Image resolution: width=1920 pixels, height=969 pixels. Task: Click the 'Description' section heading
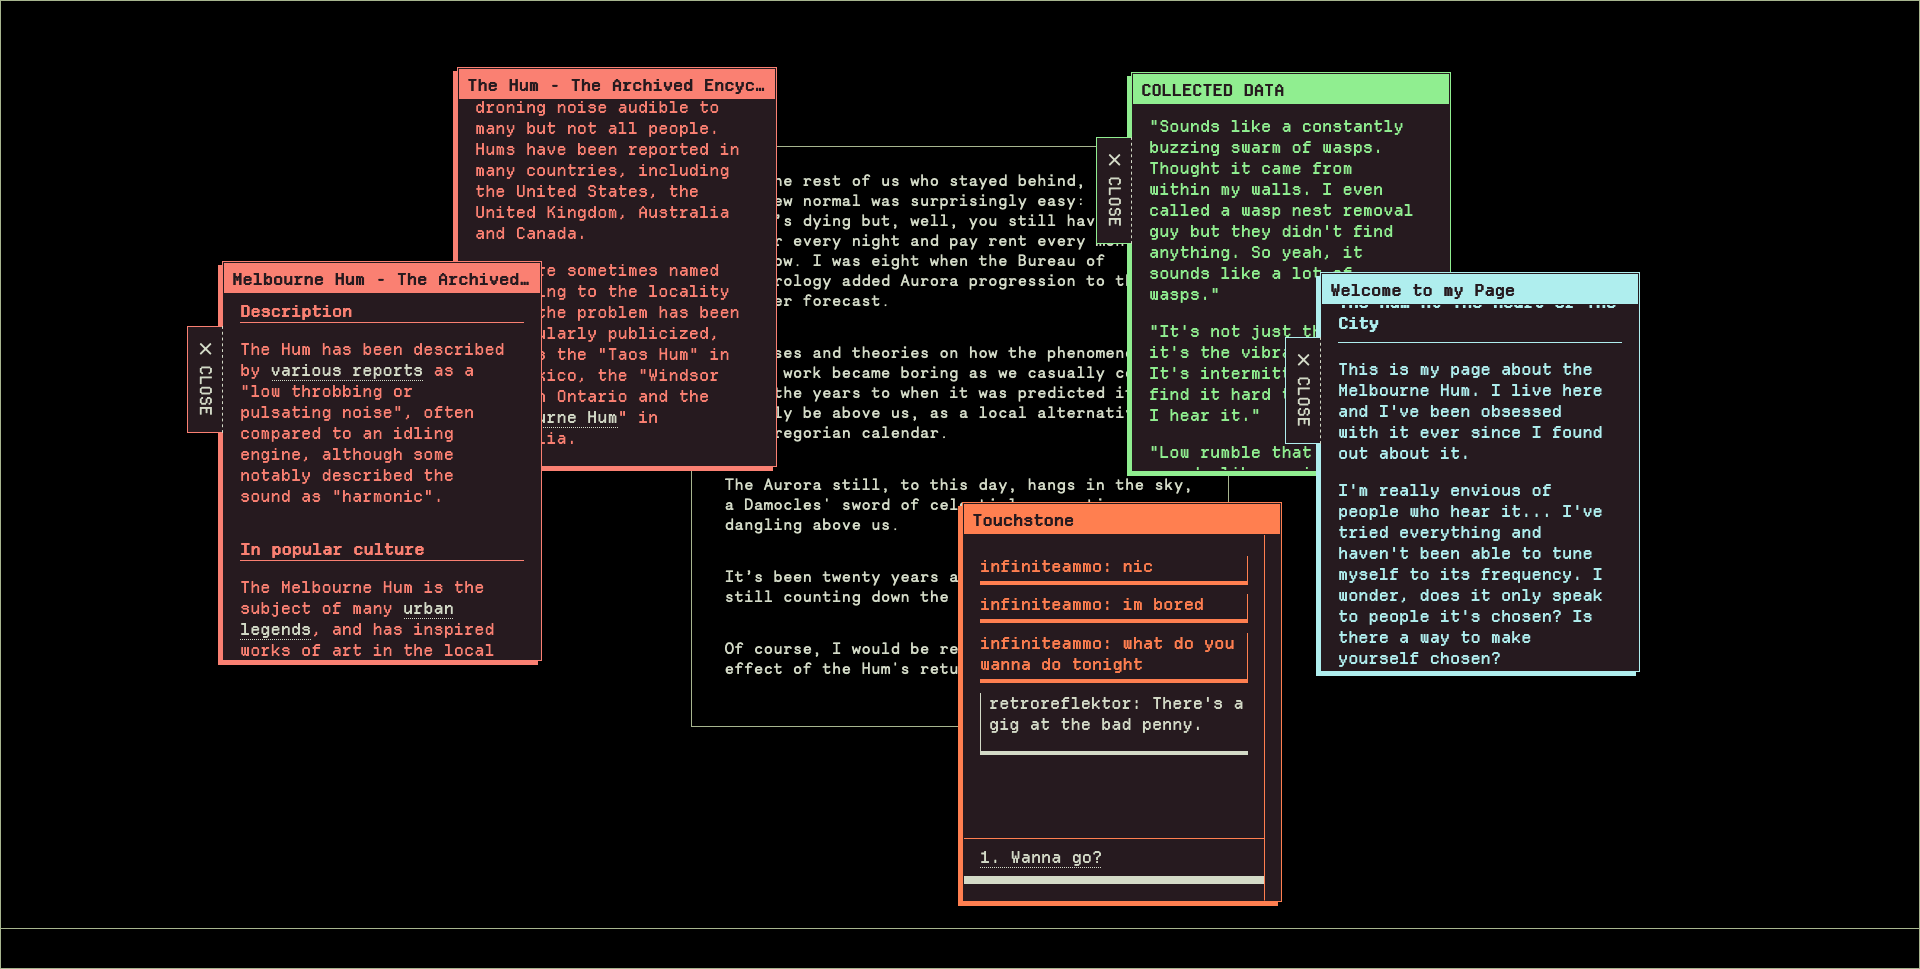click(x=296, y=312)
